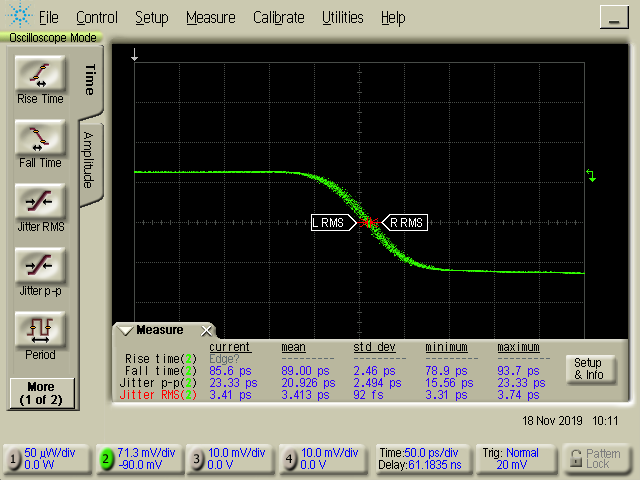Open the Measure menu

point(210,17)
